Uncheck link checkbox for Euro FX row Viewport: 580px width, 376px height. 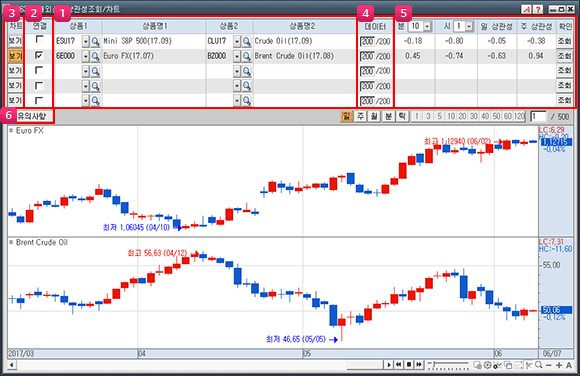39,55
